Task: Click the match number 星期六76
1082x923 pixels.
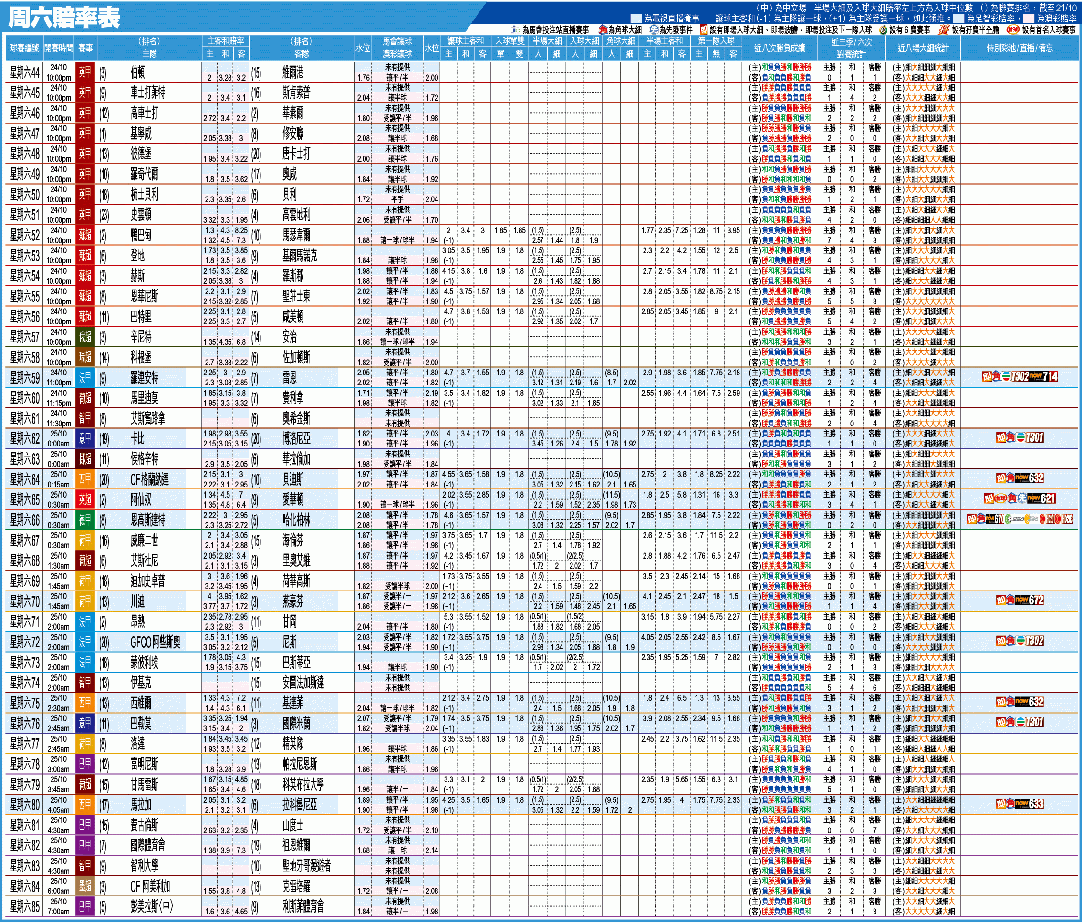Action: [25, 724]
